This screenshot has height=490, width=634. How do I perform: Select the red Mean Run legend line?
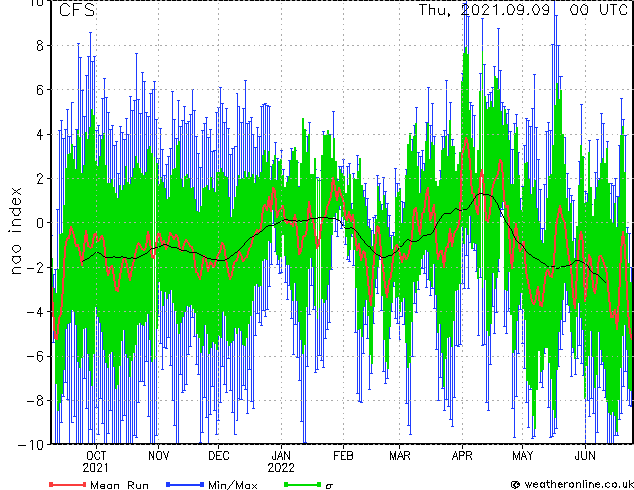68,484
